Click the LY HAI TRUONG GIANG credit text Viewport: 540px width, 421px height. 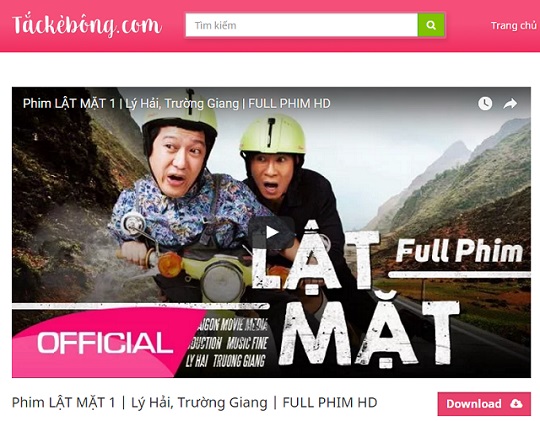coord(226,361)
